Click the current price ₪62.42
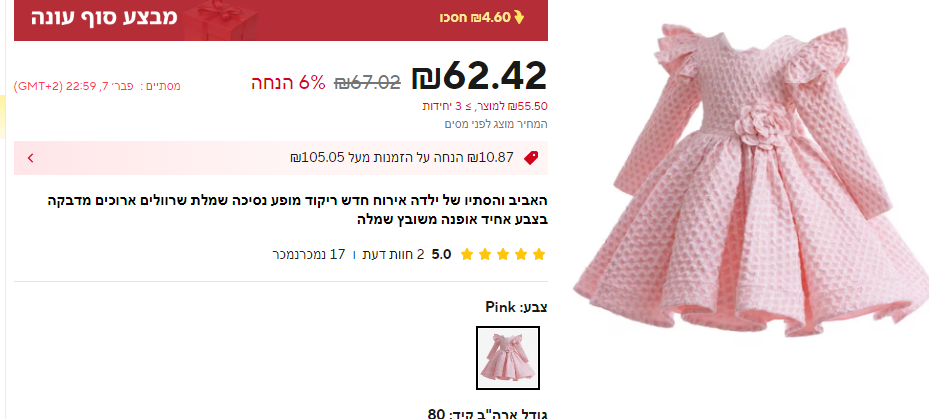This screenshot has width=929, height=419. pyautogui.click(x=479, y=76)
